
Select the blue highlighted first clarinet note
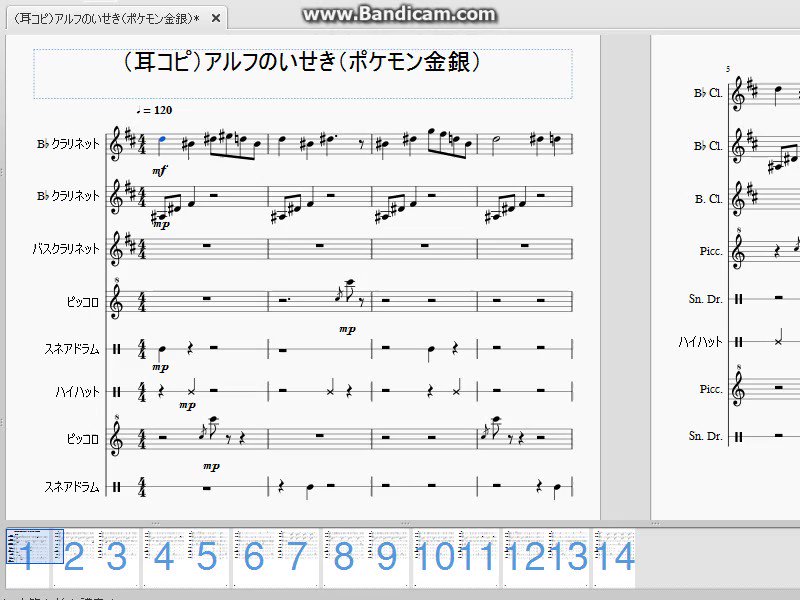(x=162, y=139)
